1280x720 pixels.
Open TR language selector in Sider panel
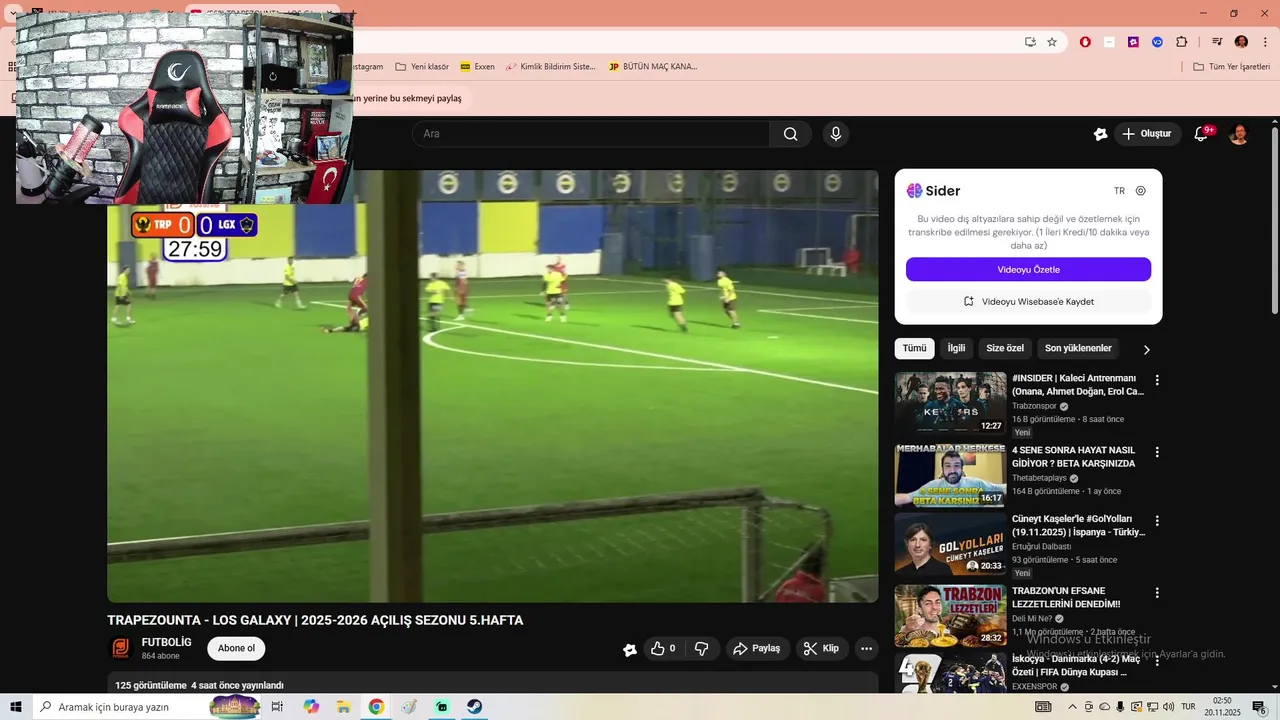click(x=1119, y=191)
